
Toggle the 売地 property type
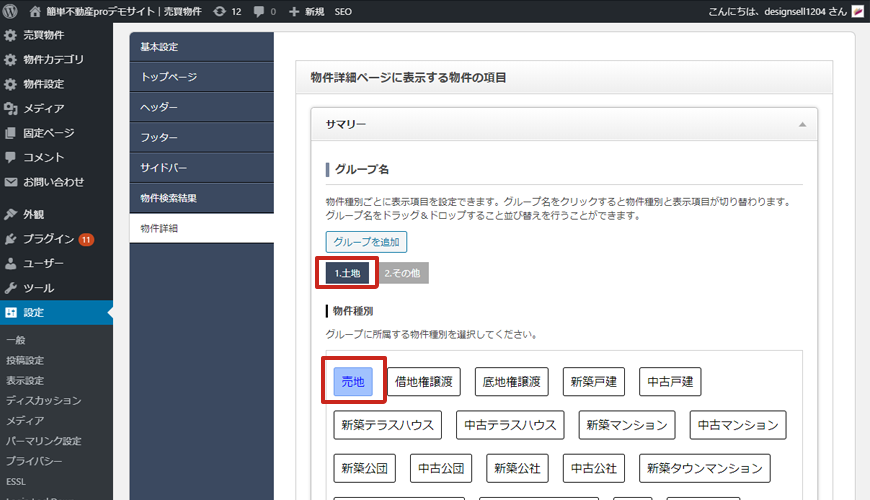coord(353,381)
